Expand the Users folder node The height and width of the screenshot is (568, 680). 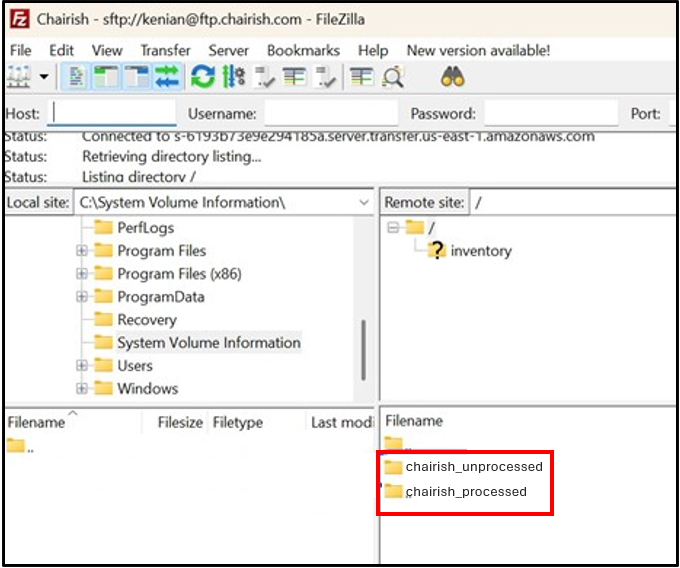pyautogui.click(x=82, y=366)
